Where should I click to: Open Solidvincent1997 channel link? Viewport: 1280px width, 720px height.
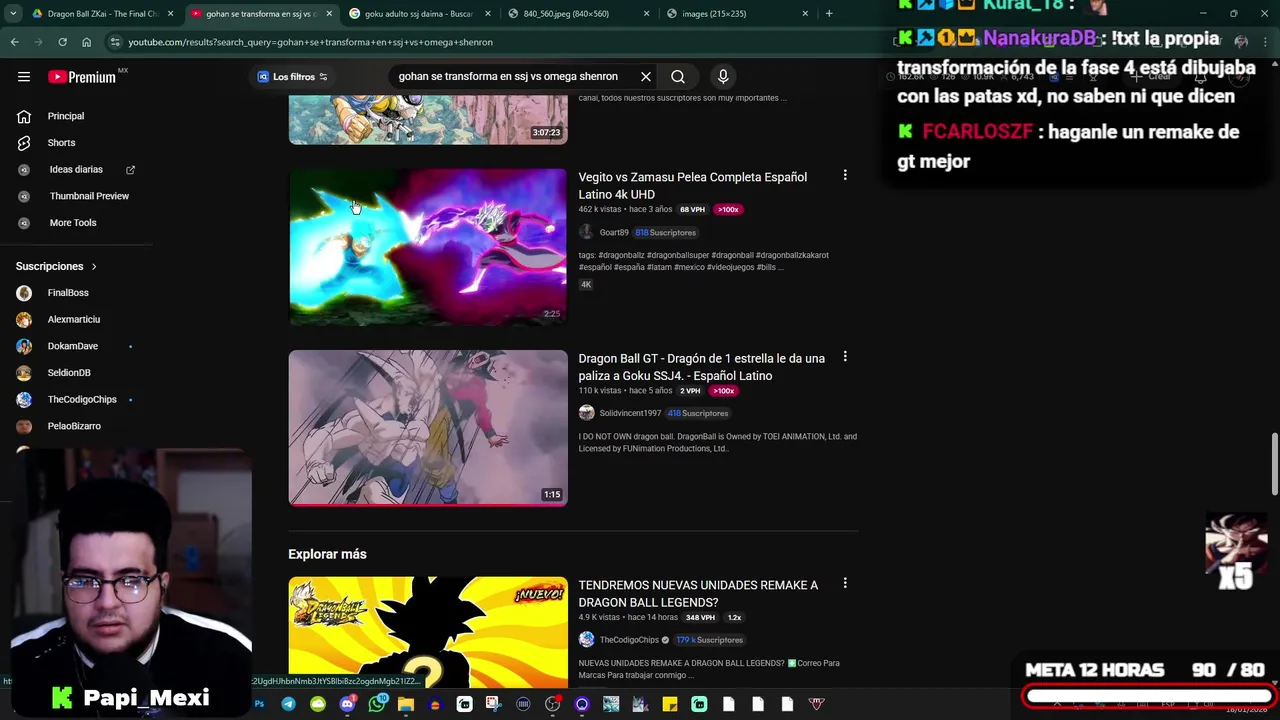pos(630,414)
